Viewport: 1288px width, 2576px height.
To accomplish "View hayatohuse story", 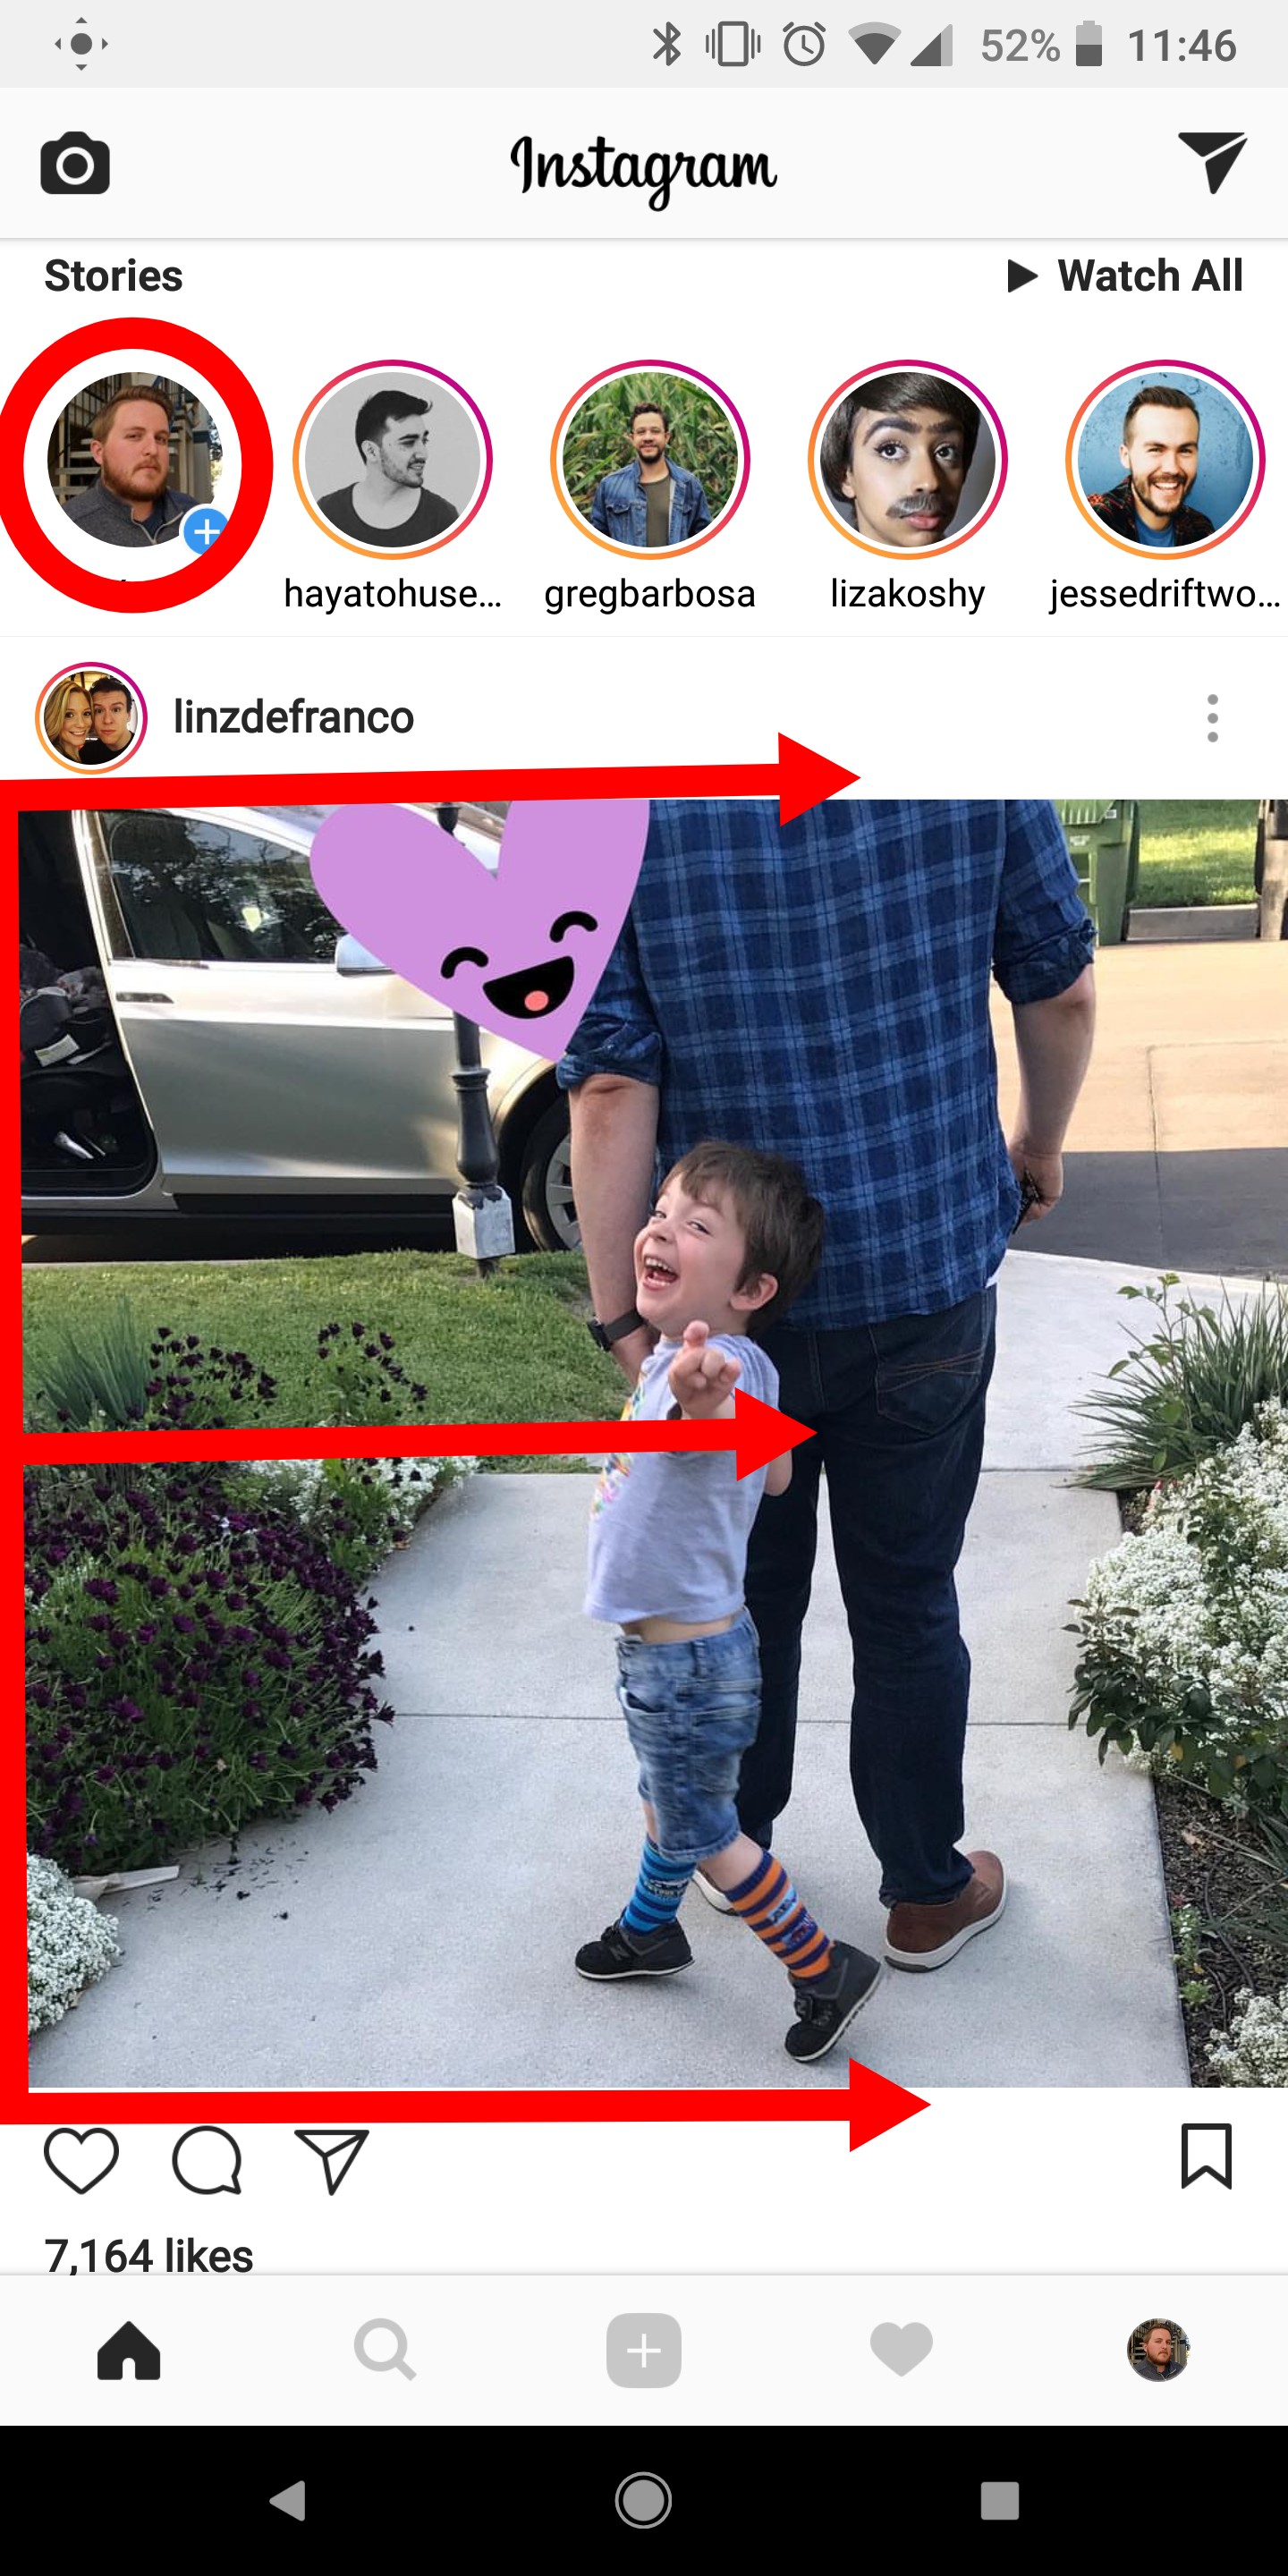I will (392, 460).
